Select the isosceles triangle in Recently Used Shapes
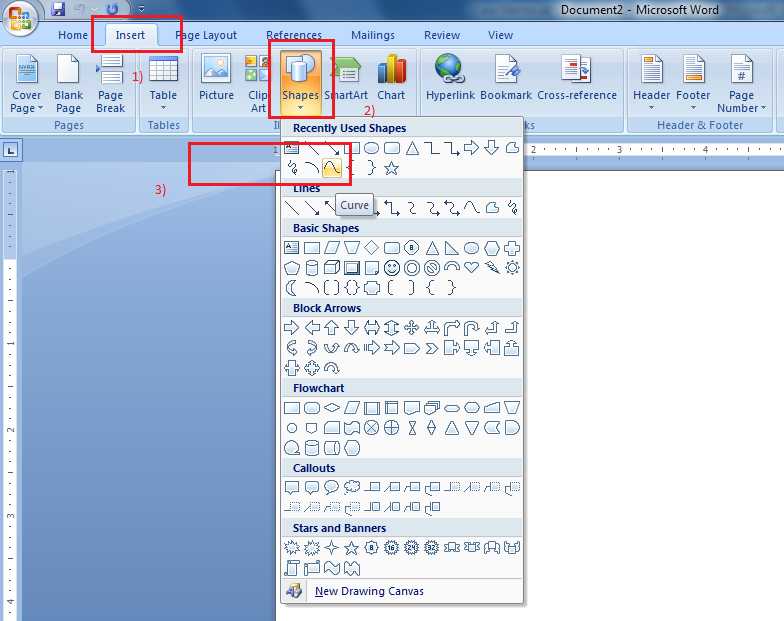784x621 pixels. (x=412, y=148)
